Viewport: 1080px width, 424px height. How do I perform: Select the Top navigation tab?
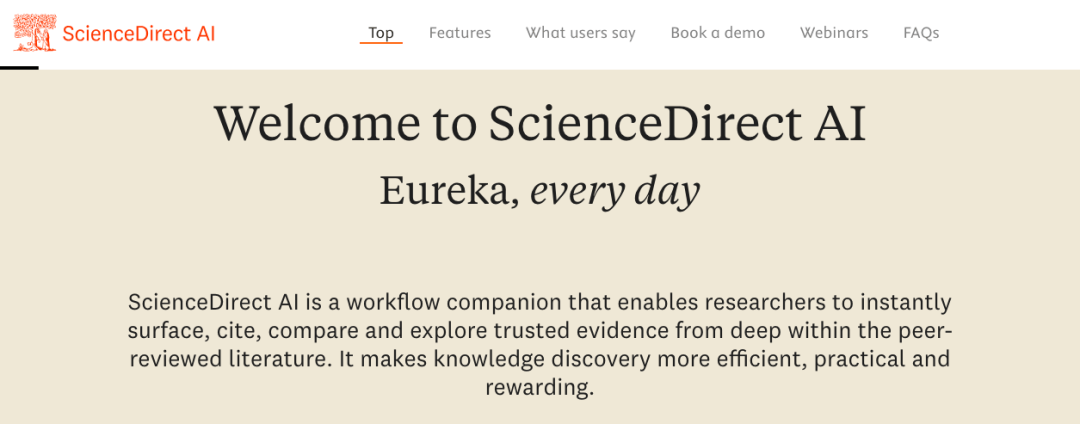click(x=381, y=33)
